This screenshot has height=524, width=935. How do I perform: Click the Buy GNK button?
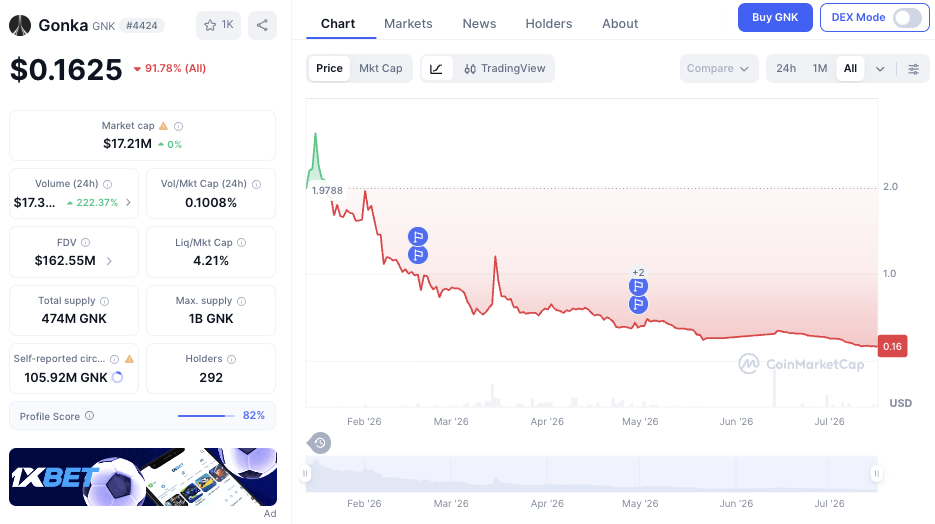tap(775, 17)
